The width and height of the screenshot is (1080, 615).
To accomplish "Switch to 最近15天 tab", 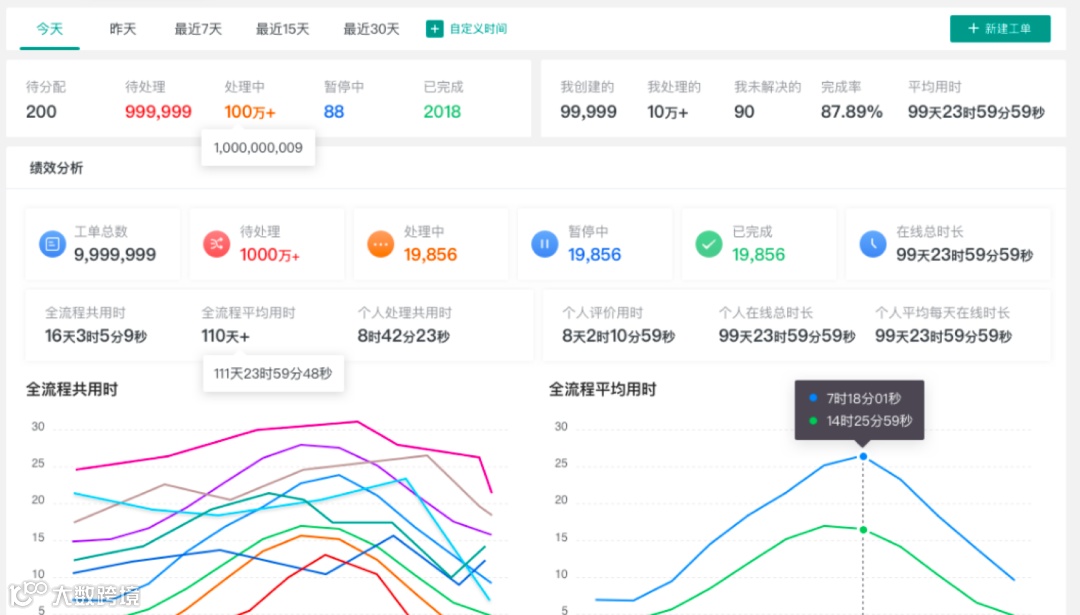I will coord(282,29).
